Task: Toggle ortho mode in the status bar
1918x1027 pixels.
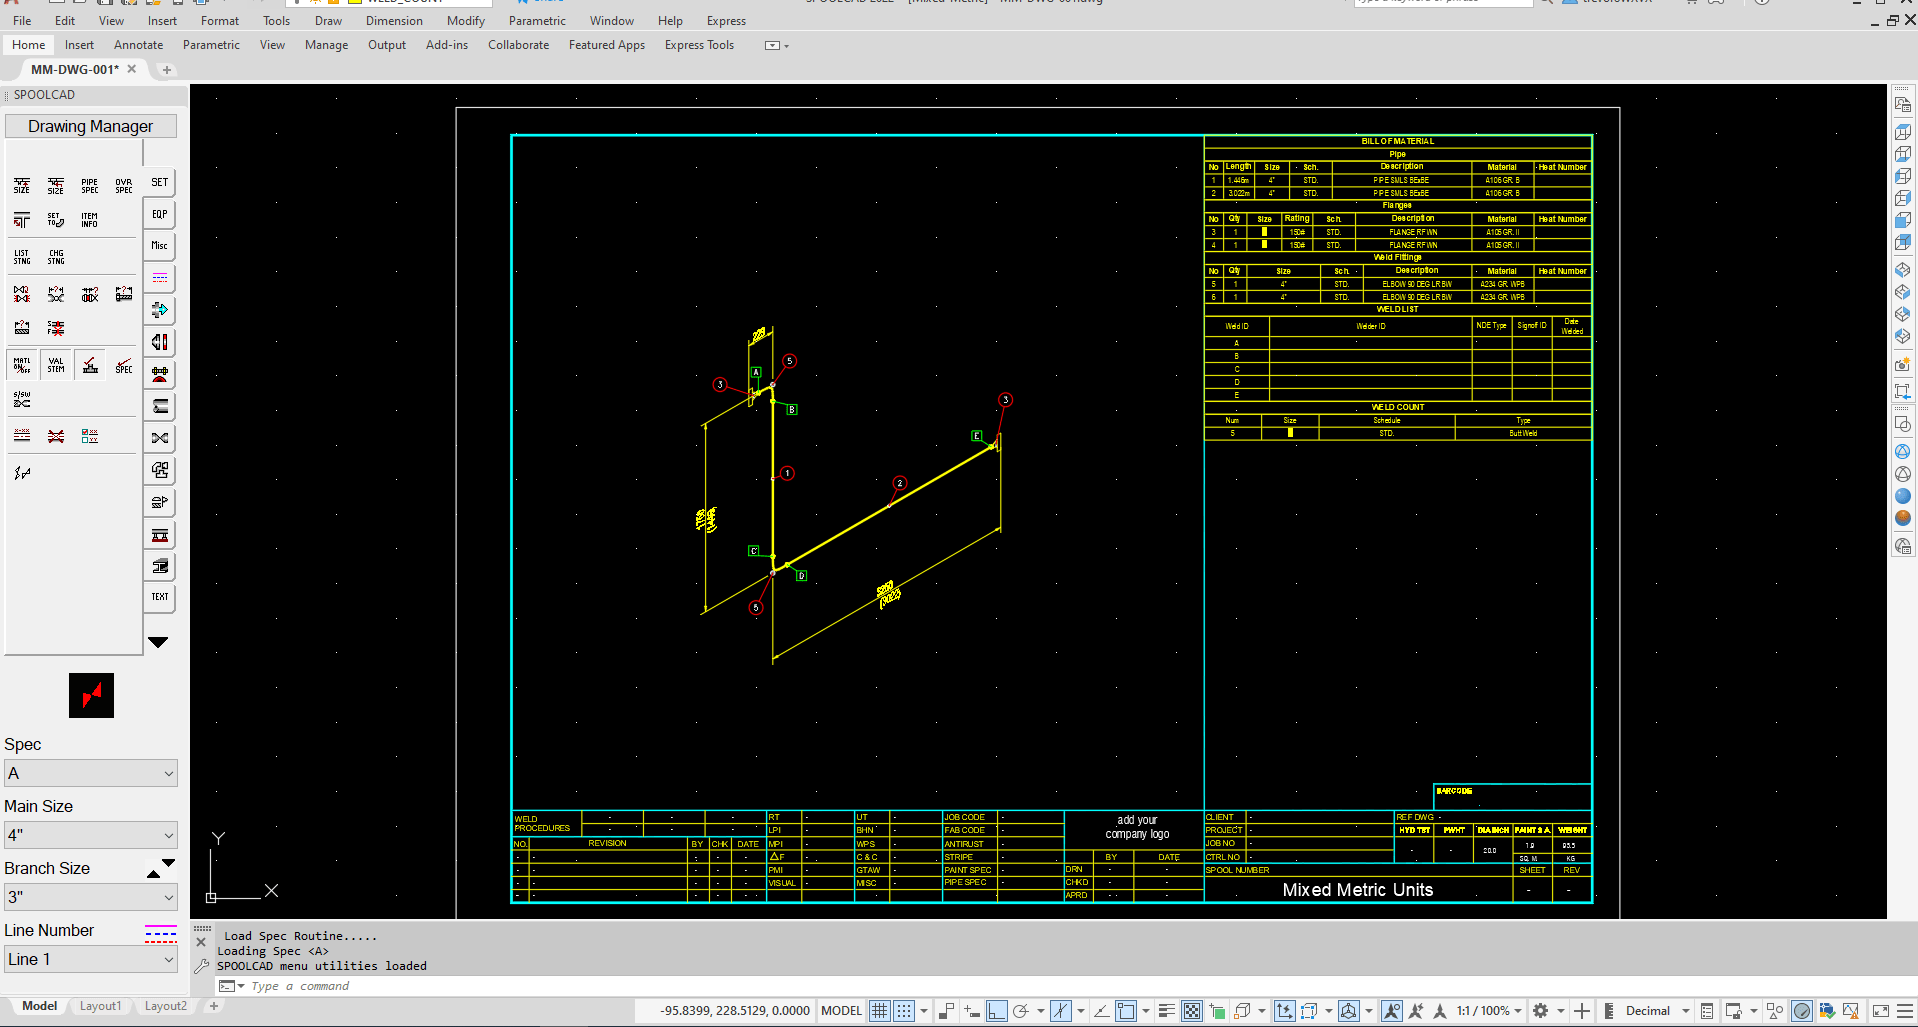Action: [x=996, y=1010]
